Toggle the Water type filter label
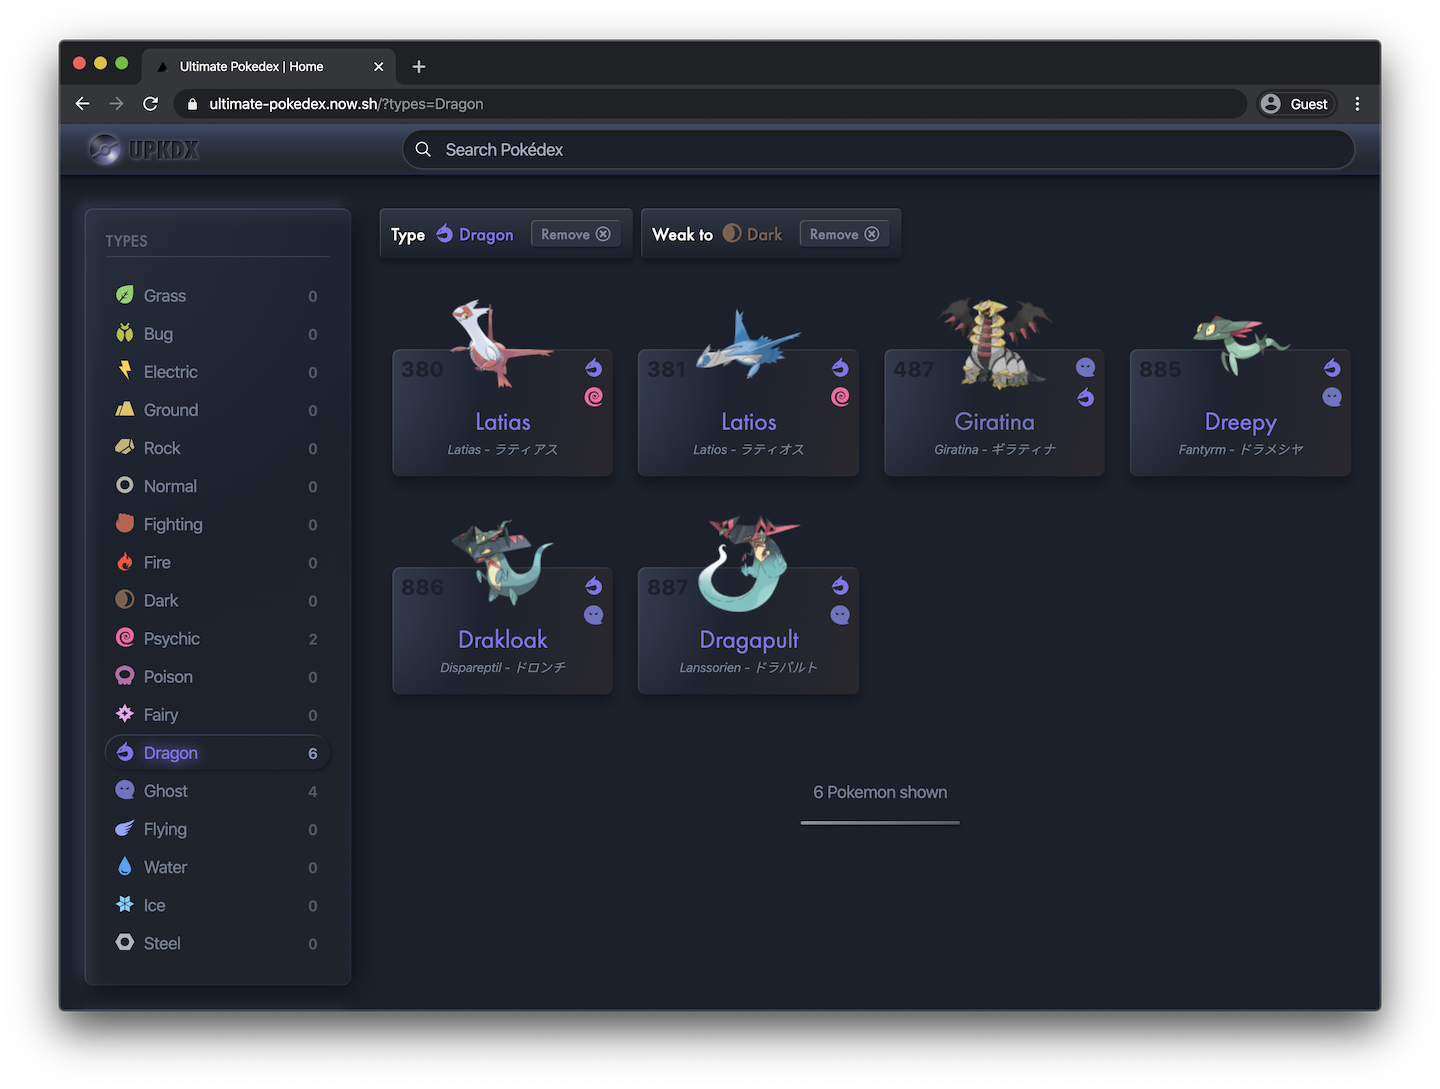Viewport: 1440px width, 1089px height. [x=166, y=867]
